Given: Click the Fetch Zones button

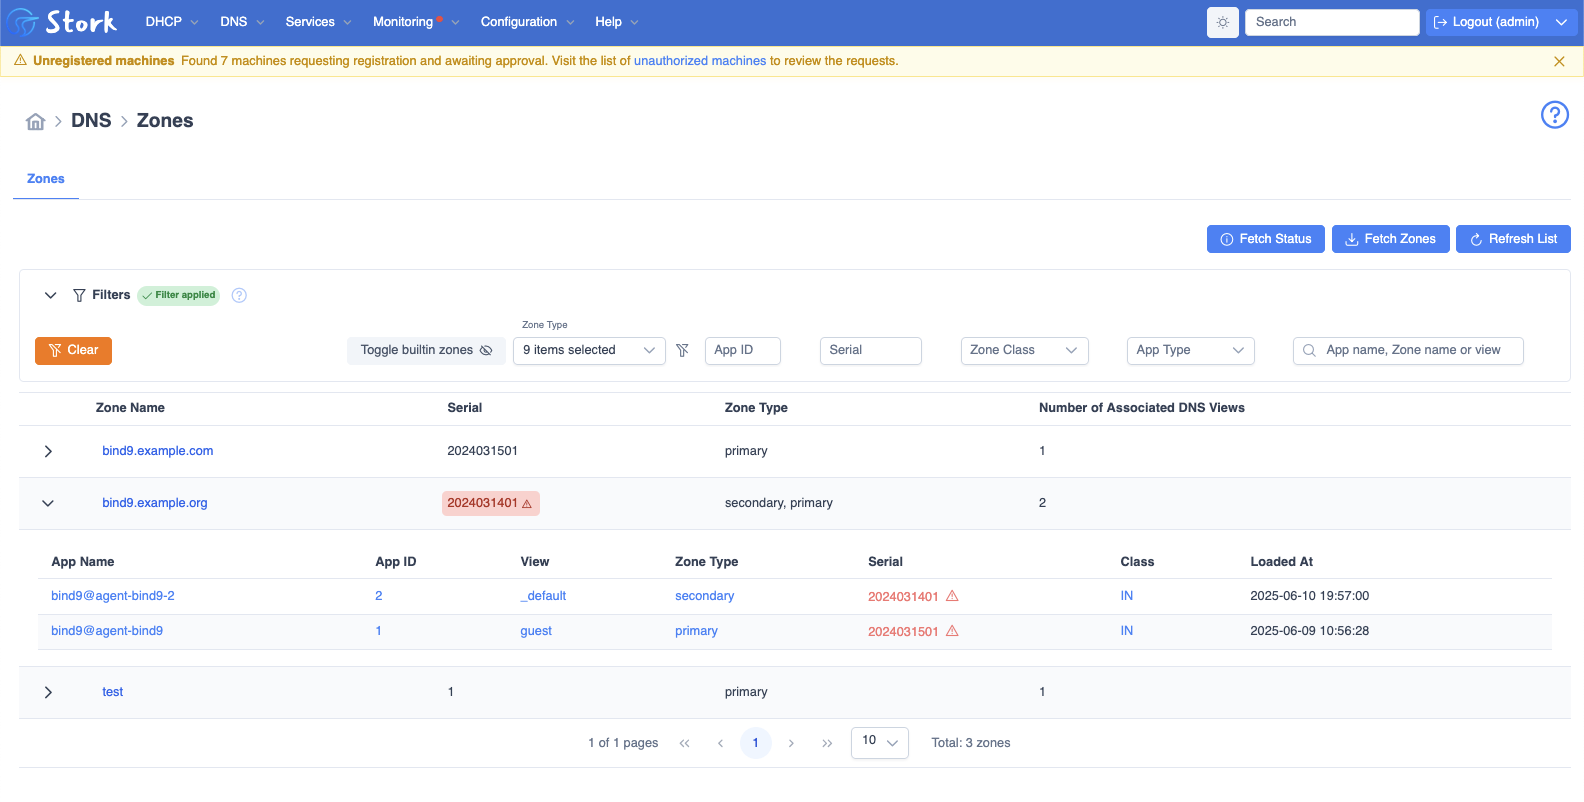Looking at the screenshot, I should (1391, 239).
